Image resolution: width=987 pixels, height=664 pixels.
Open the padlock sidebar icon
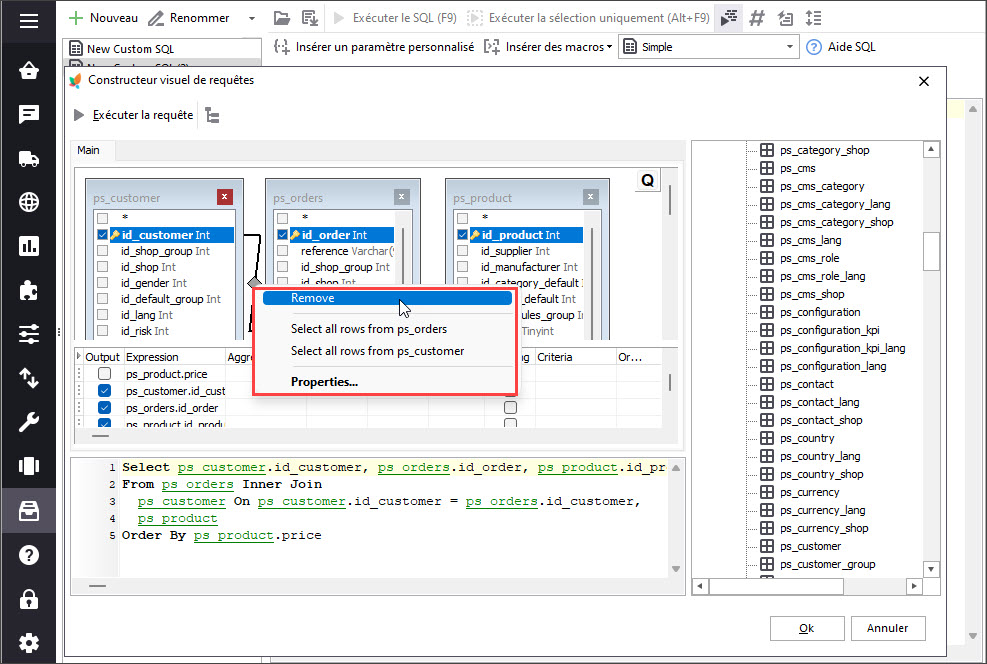(29, 599)
